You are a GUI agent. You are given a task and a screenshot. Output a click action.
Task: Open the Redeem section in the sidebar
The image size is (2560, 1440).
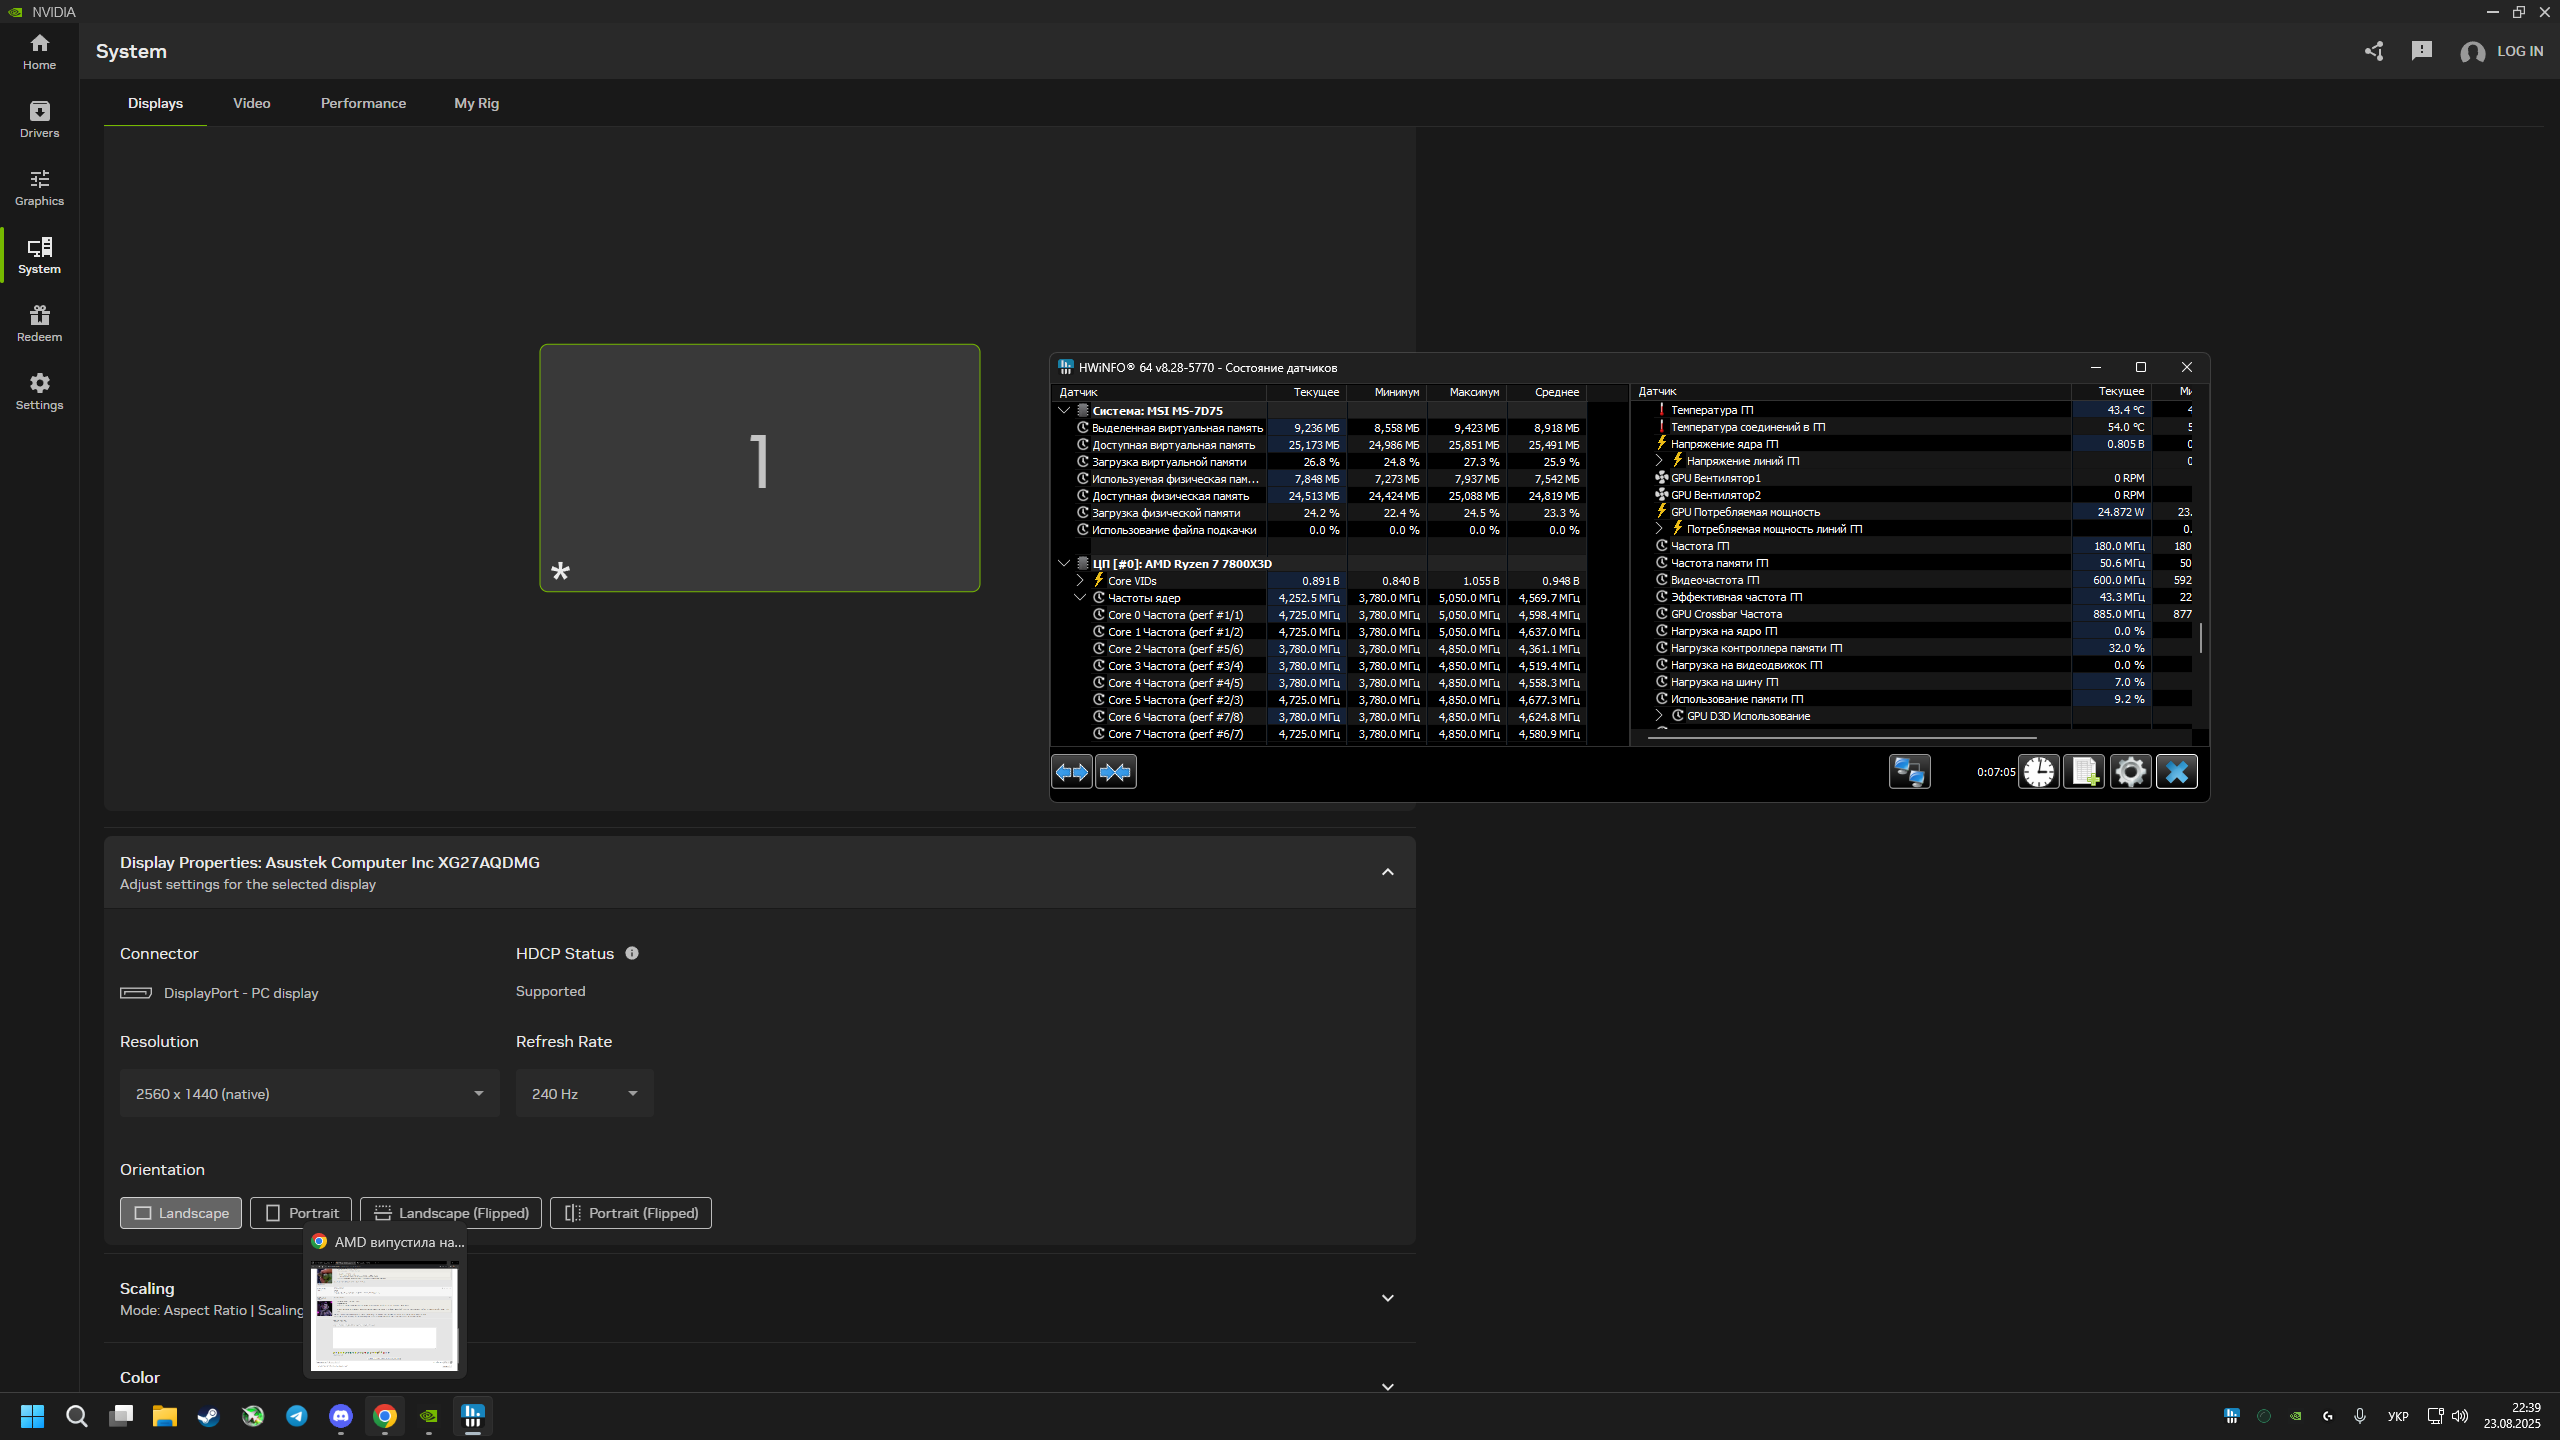[39, 324]
